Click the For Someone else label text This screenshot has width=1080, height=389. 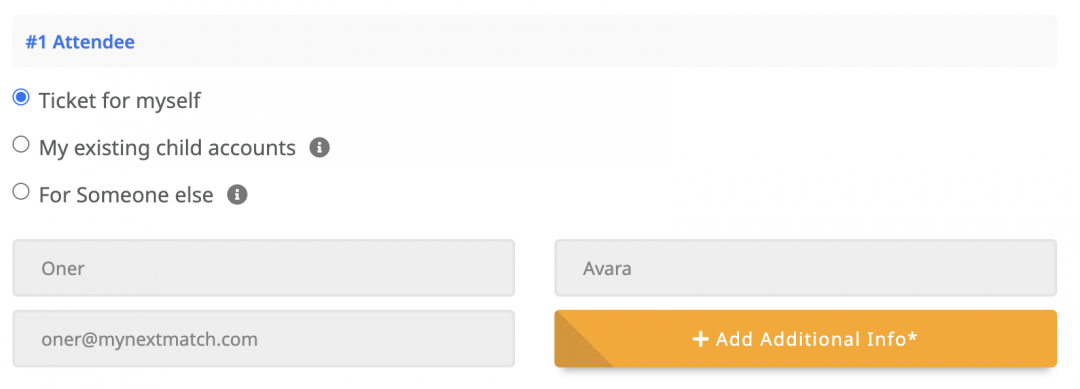126,196
